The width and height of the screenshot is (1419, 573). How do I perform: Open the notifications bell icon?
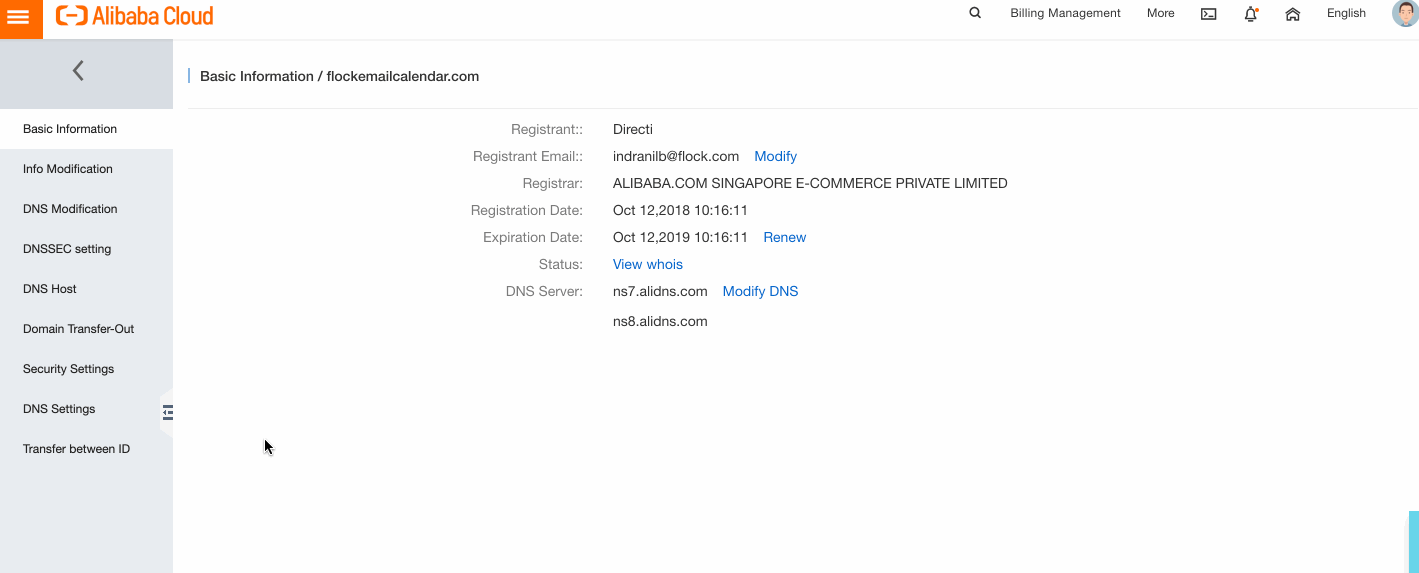coord(1250,14)
